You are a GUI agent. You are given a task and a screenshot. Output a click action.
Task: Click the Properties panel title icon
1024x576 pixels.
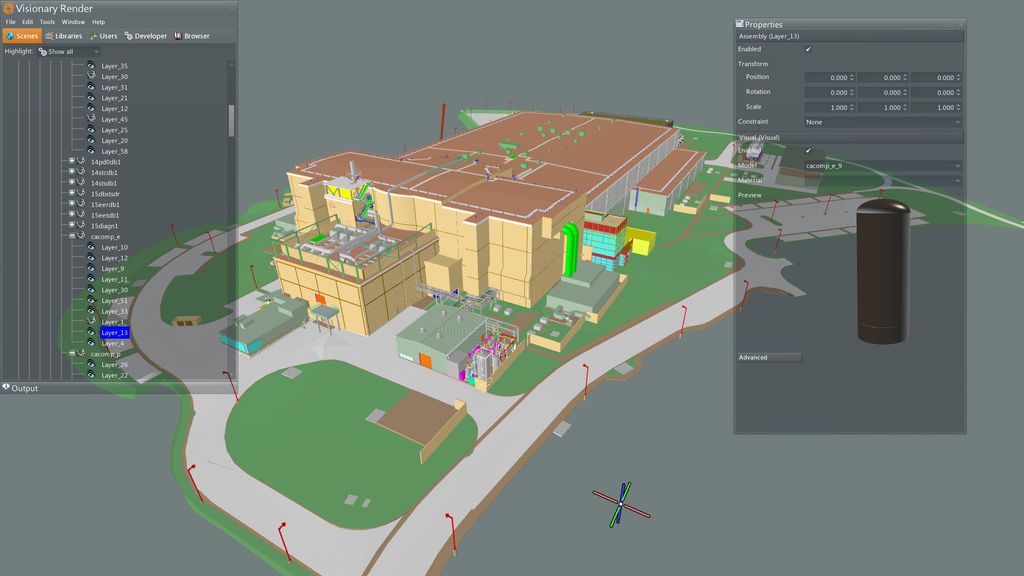point(739,24)
